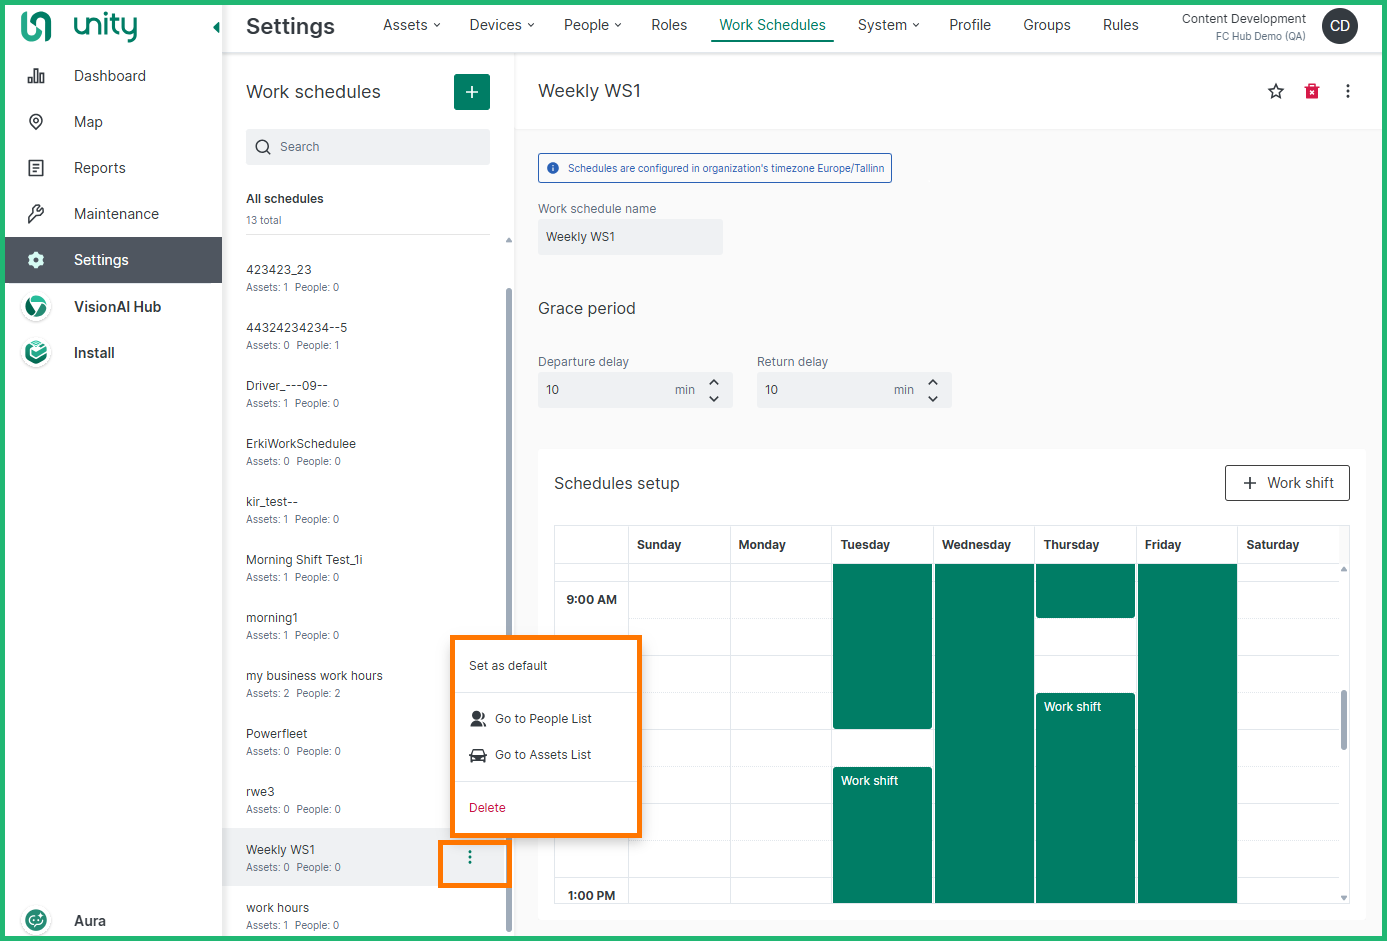The width and height of the screenshot is (1387, 941).
Task: Expand the People dropdown menu
Action: pyautogui.click(x=592, y=25)
